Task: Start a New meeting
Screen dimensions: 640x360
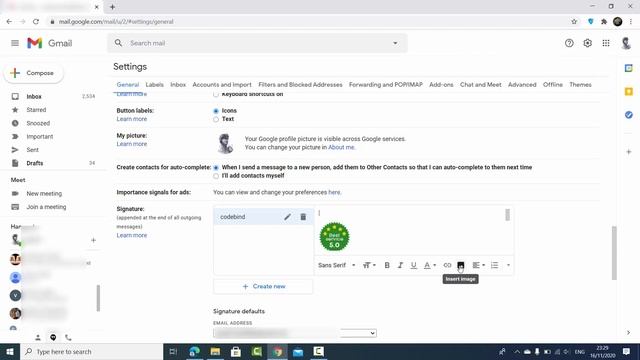Action: [x=44, y=193]
